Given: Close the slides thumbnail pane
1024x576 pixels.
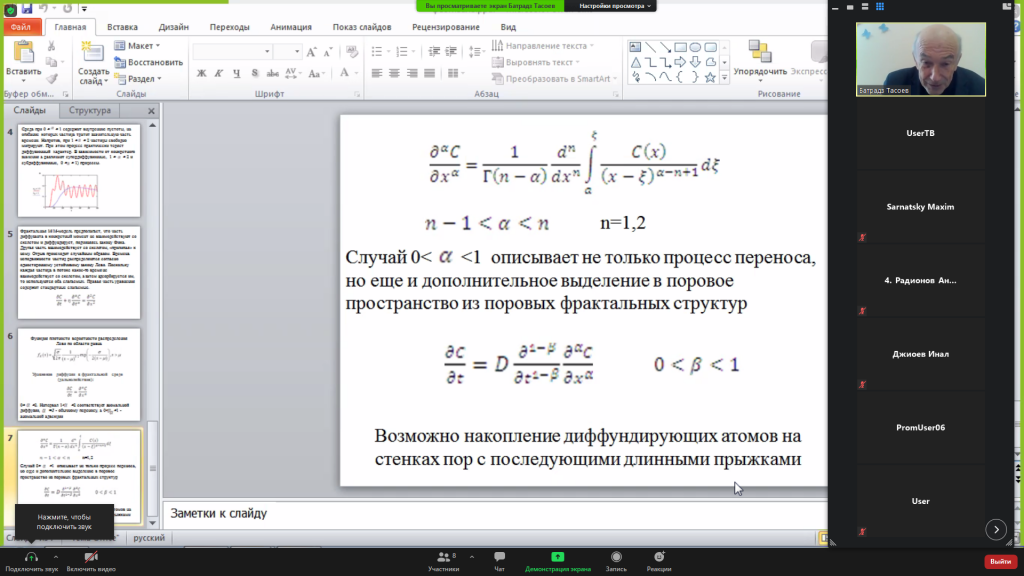Looking at the screenshot, I should click(151, 111).
